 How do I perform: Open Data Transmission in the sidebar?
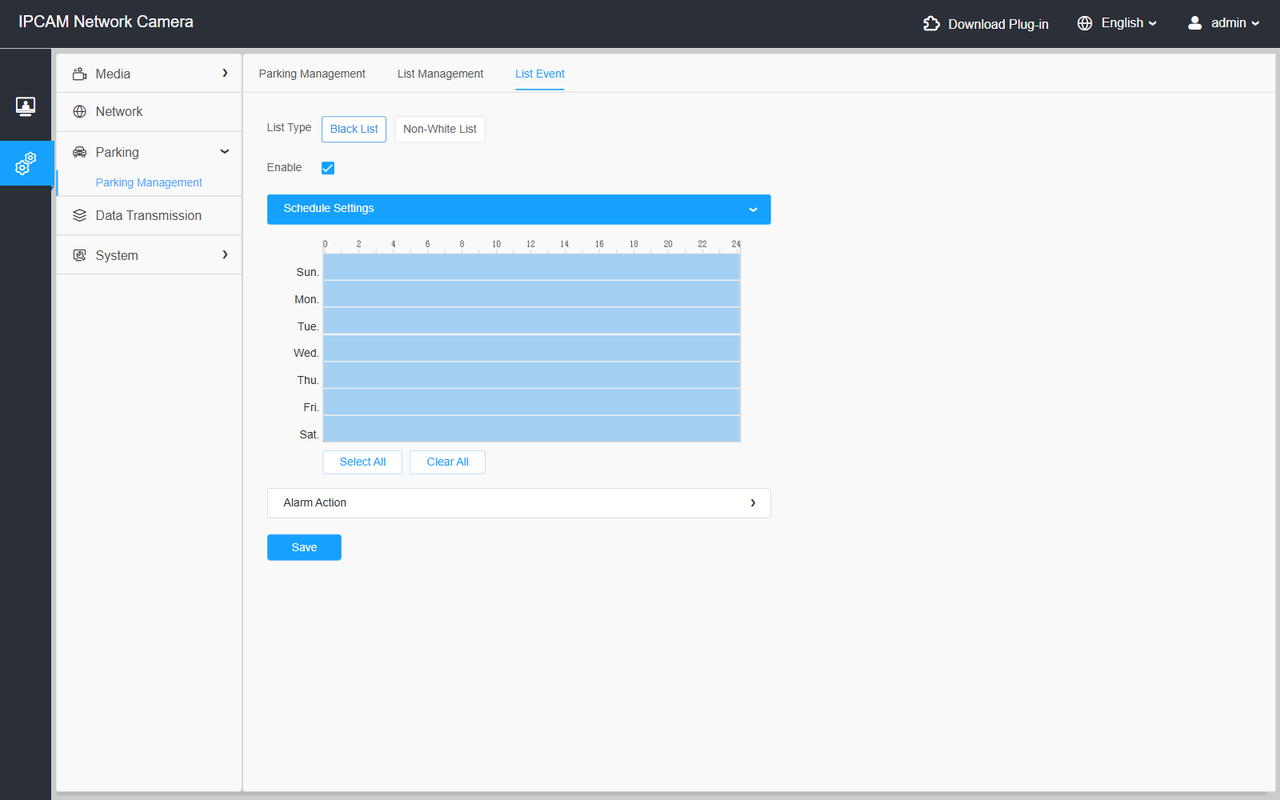coord(149,216)
